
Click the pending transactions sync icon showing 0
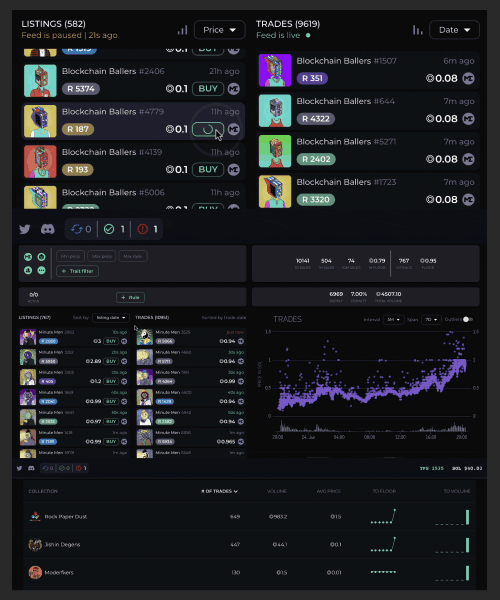click(x=77, y=229)
